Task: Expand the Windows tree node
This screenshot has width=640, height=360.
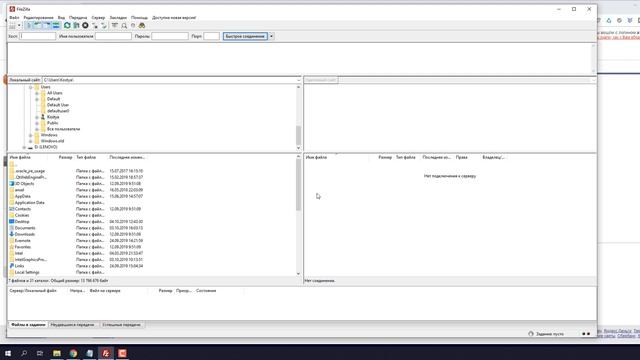Action: click(31, 135)
